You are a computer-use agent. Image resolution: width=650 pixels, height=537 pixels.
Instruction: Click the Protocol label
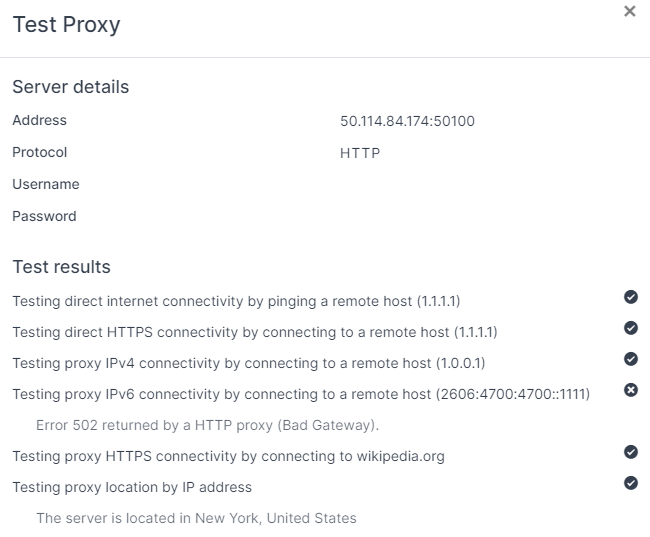point(39,152)
